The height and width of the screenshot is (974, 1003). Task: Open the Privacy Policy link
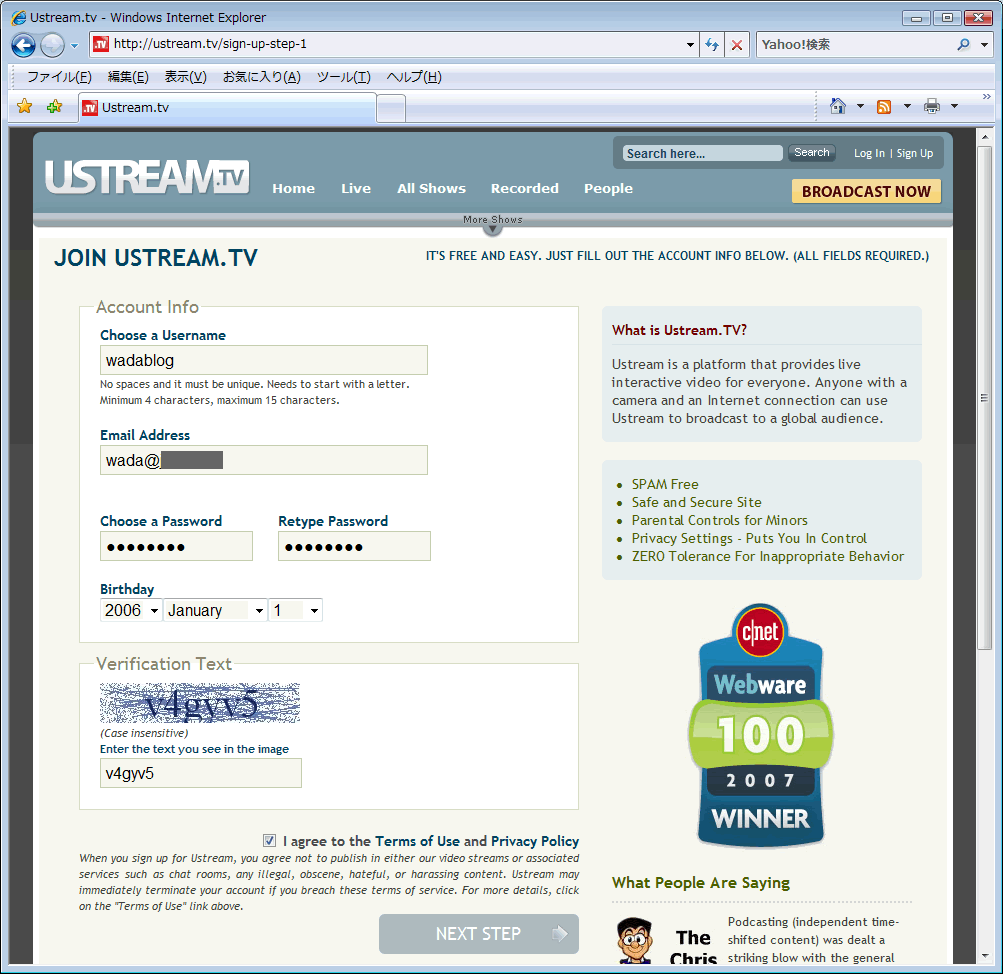tap(534, 841)
